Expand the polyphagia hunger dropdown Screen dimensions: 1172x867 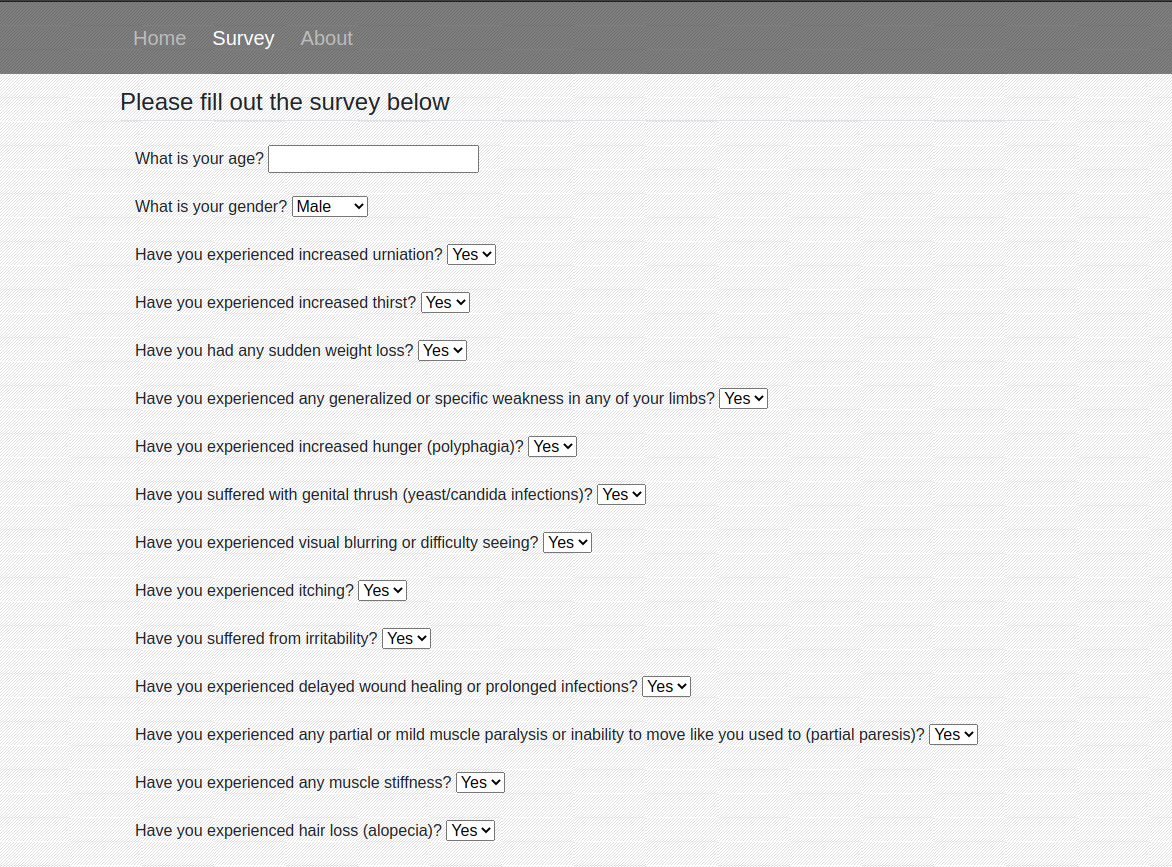552,446
